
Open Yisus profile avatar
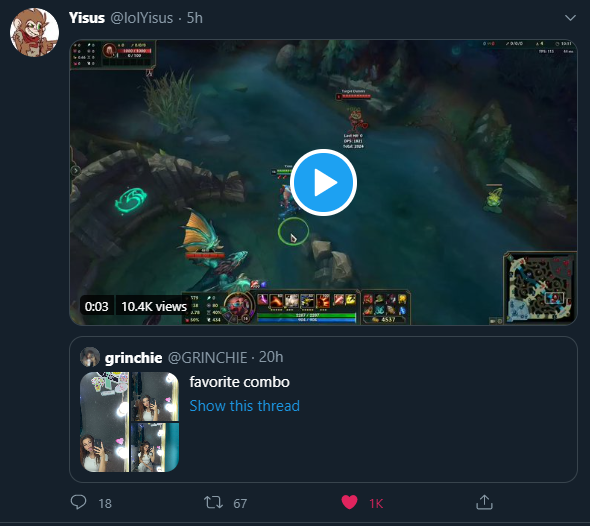[34, 32]
